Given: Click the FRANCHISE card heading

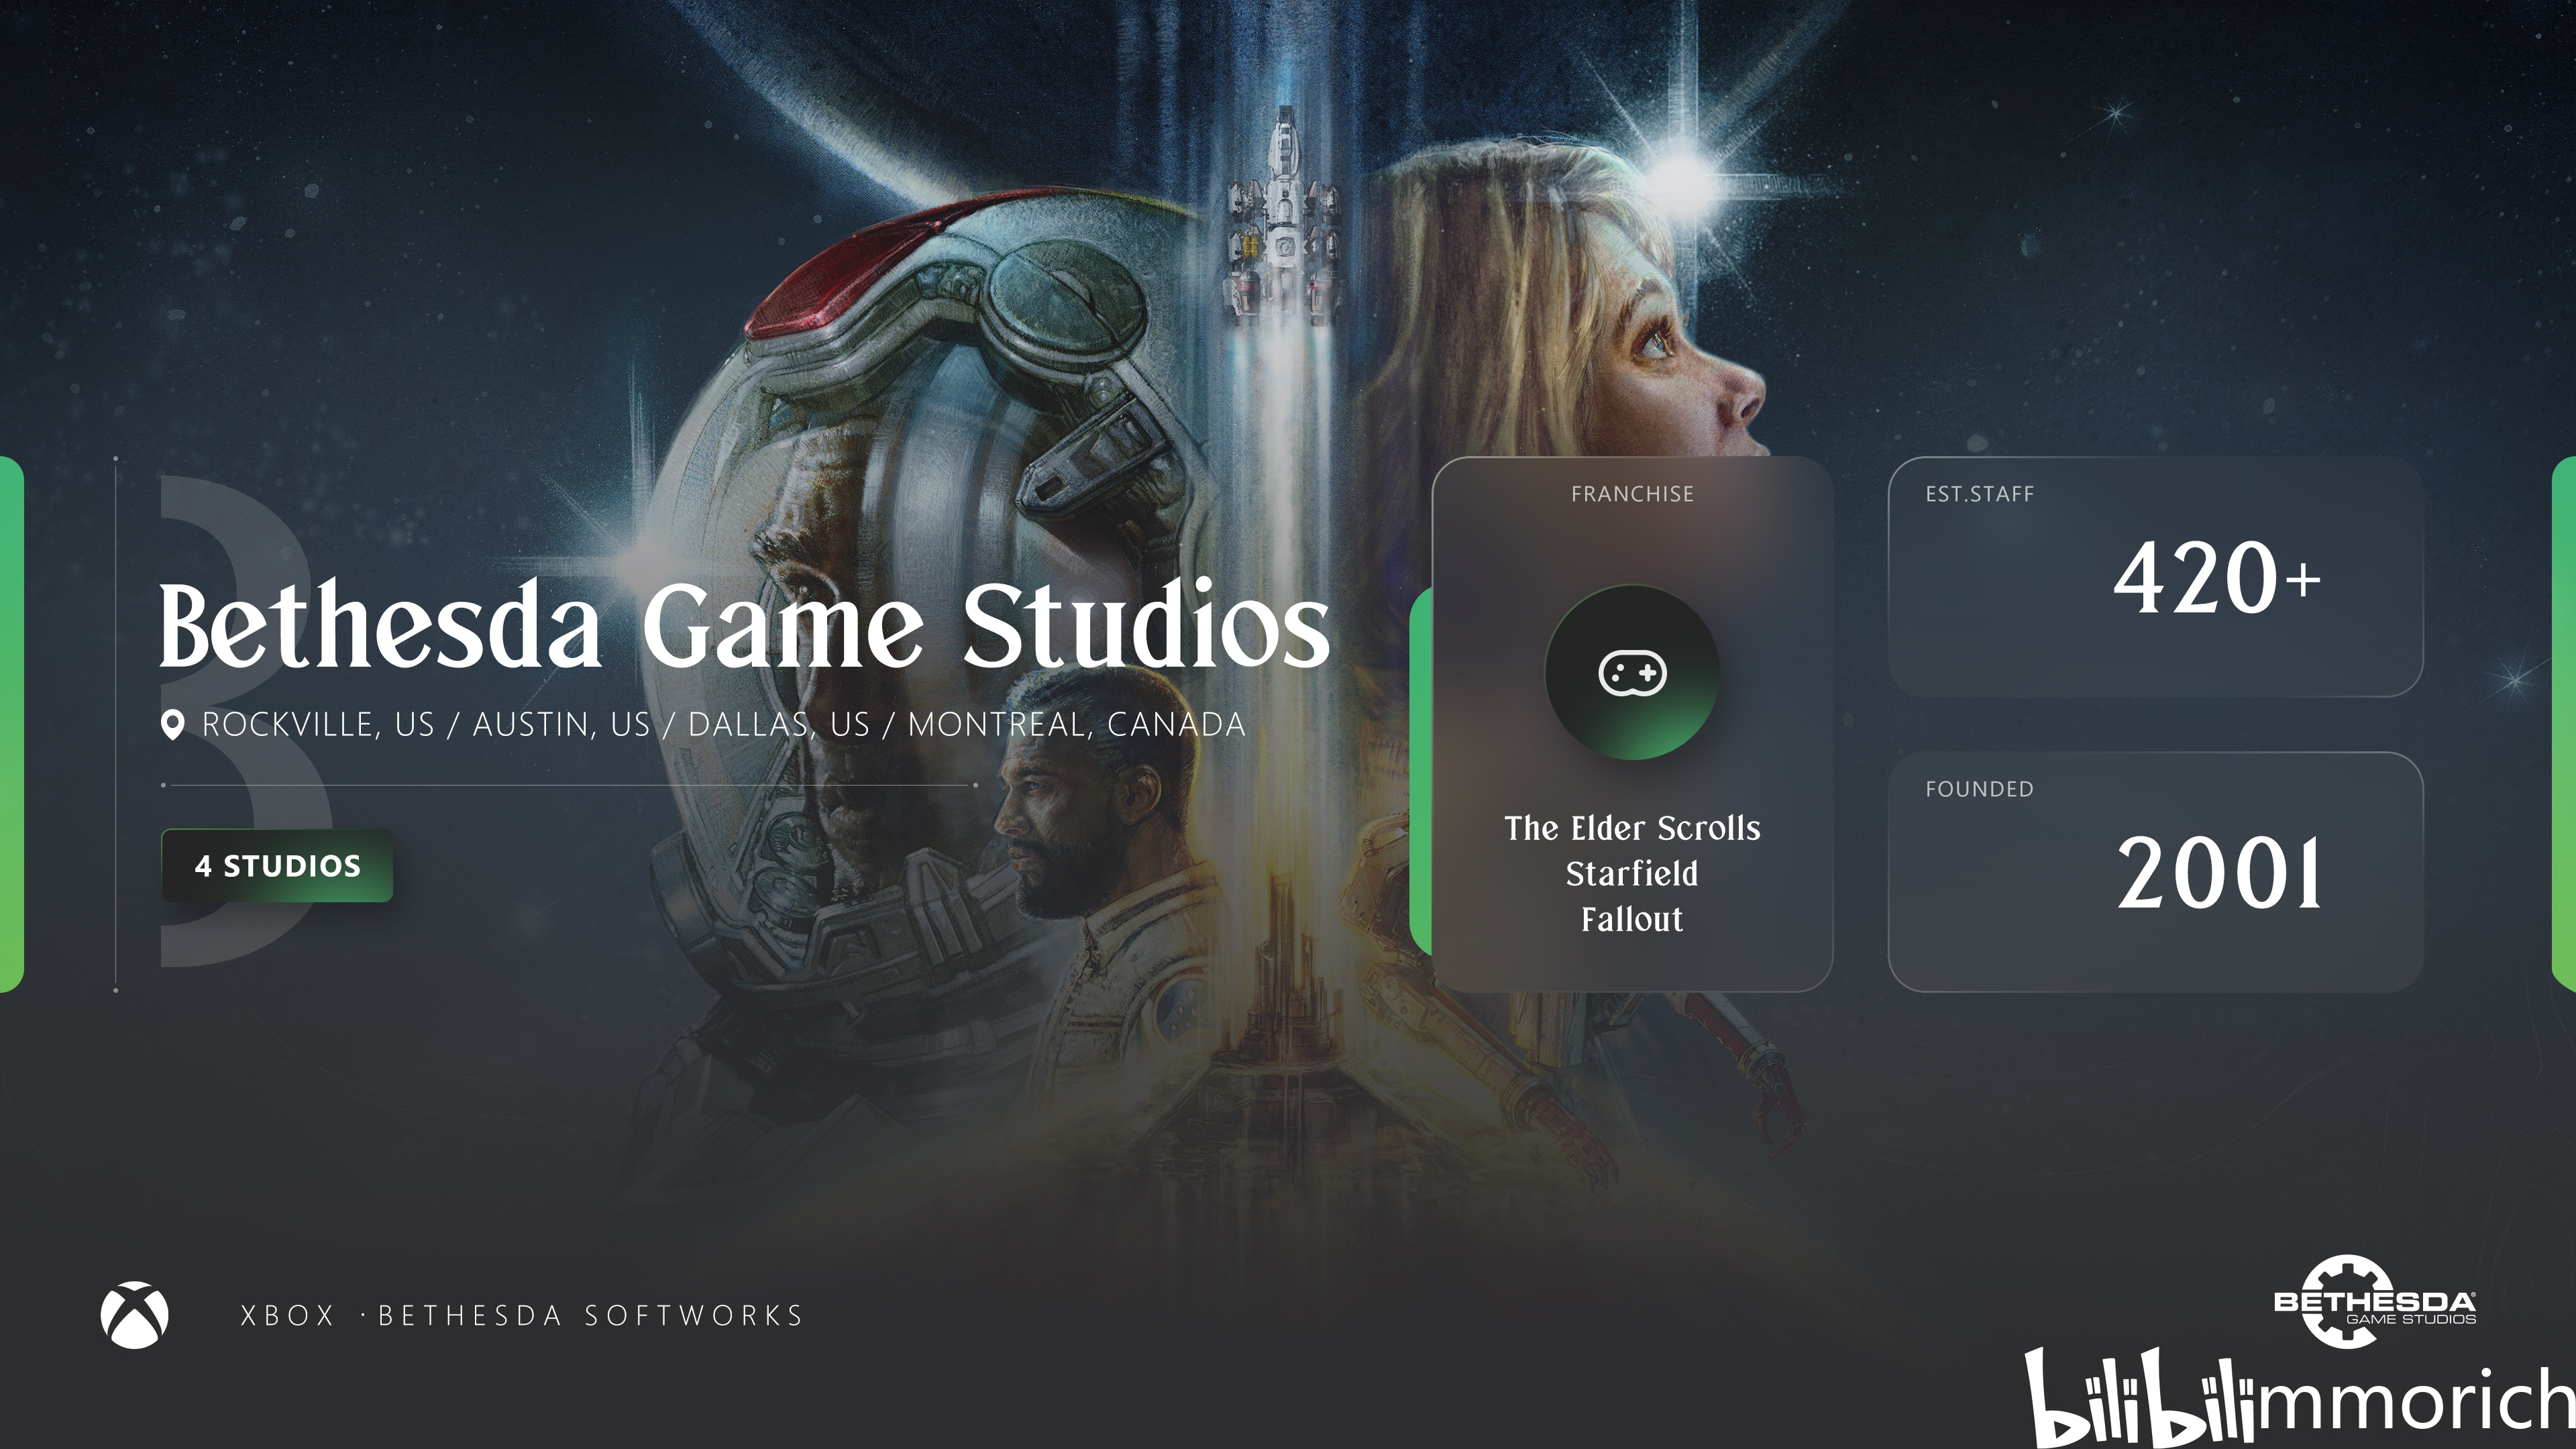Looking at the screenshot, I should pos(1632,494).
